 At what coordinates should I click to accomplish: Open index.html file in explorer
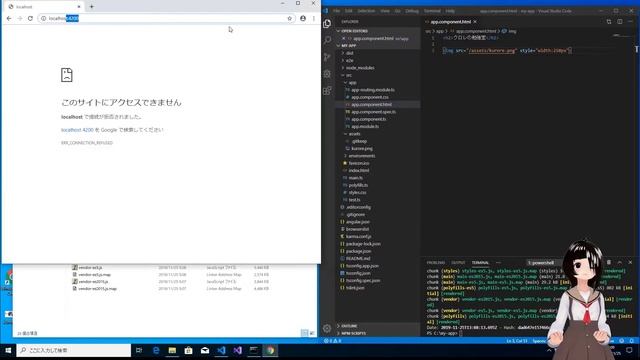(359, 171)
